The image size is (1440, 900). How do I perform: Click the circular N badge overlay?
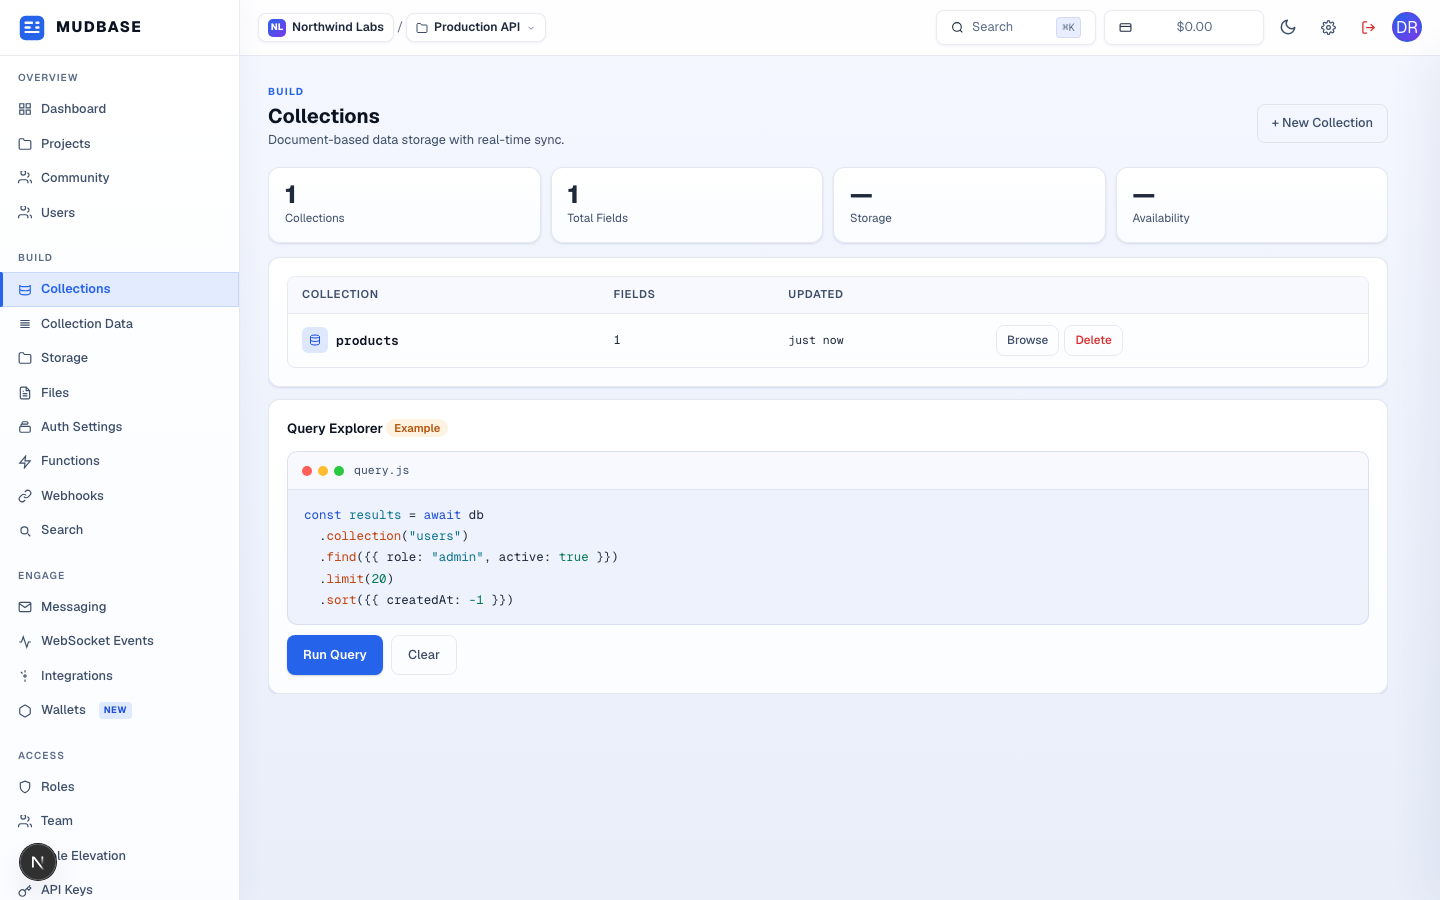coord(38,862)
